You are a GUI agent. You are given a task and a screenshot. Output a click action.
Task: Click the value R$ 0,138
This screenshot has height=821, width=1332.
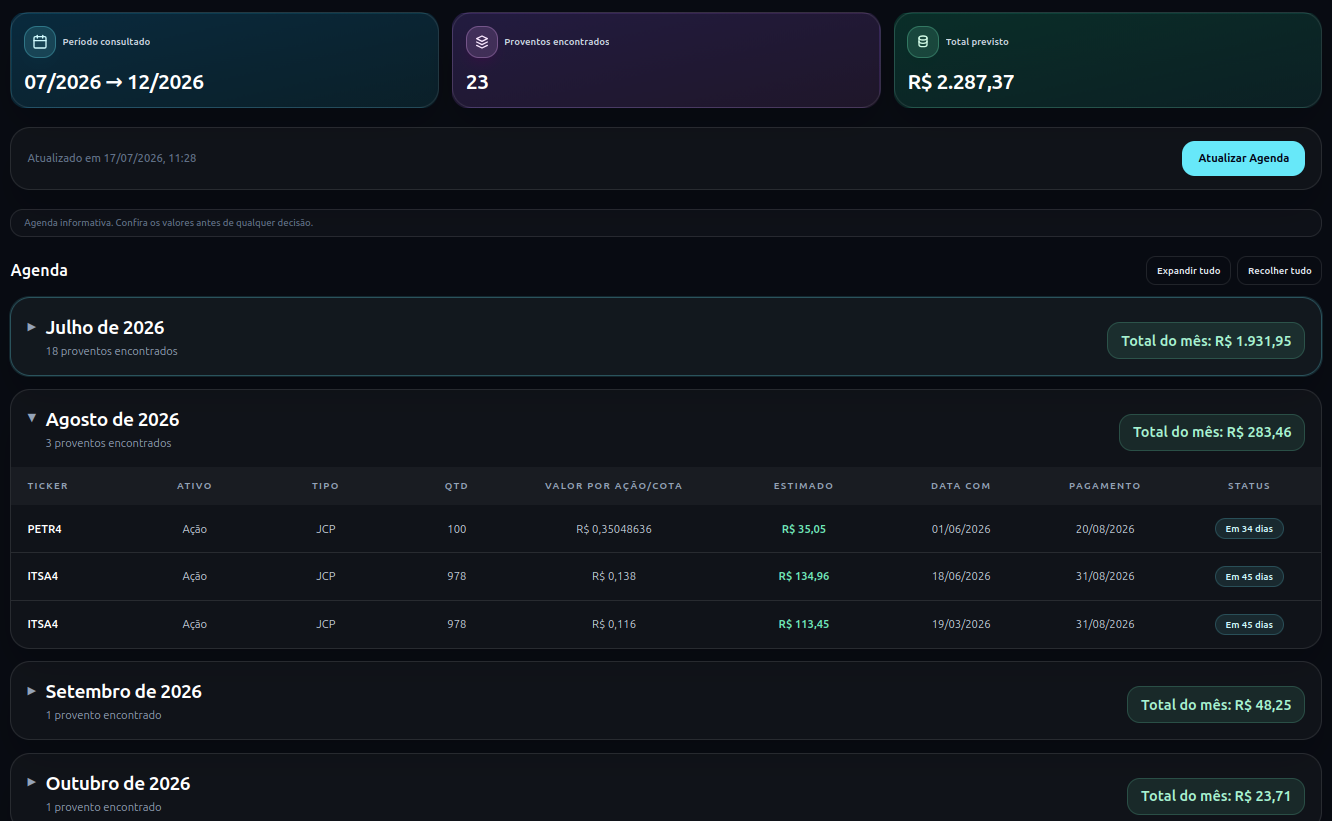614,576
